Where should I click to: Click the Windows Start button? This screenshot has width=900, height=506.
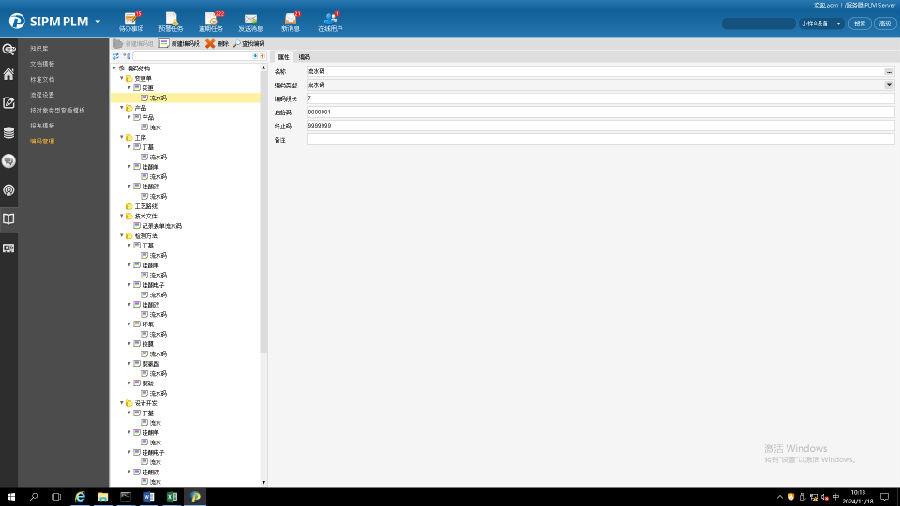click(x=11, y=497)
